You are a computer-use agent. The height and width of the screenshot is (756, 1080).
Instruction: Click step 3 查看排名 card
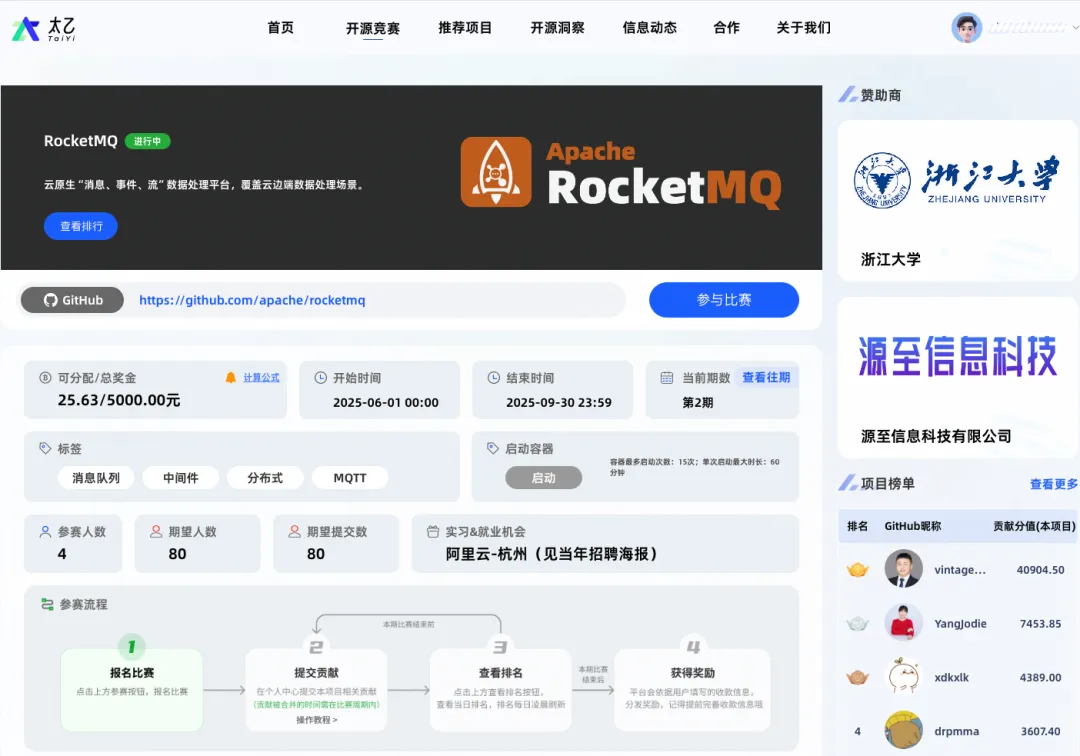pos(501,689)
